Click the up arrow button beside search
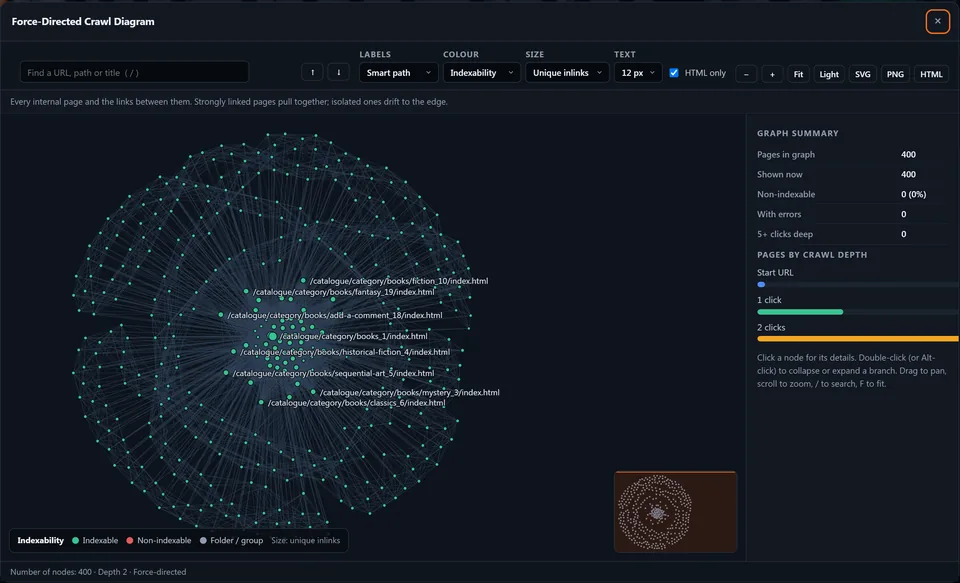 312,72
